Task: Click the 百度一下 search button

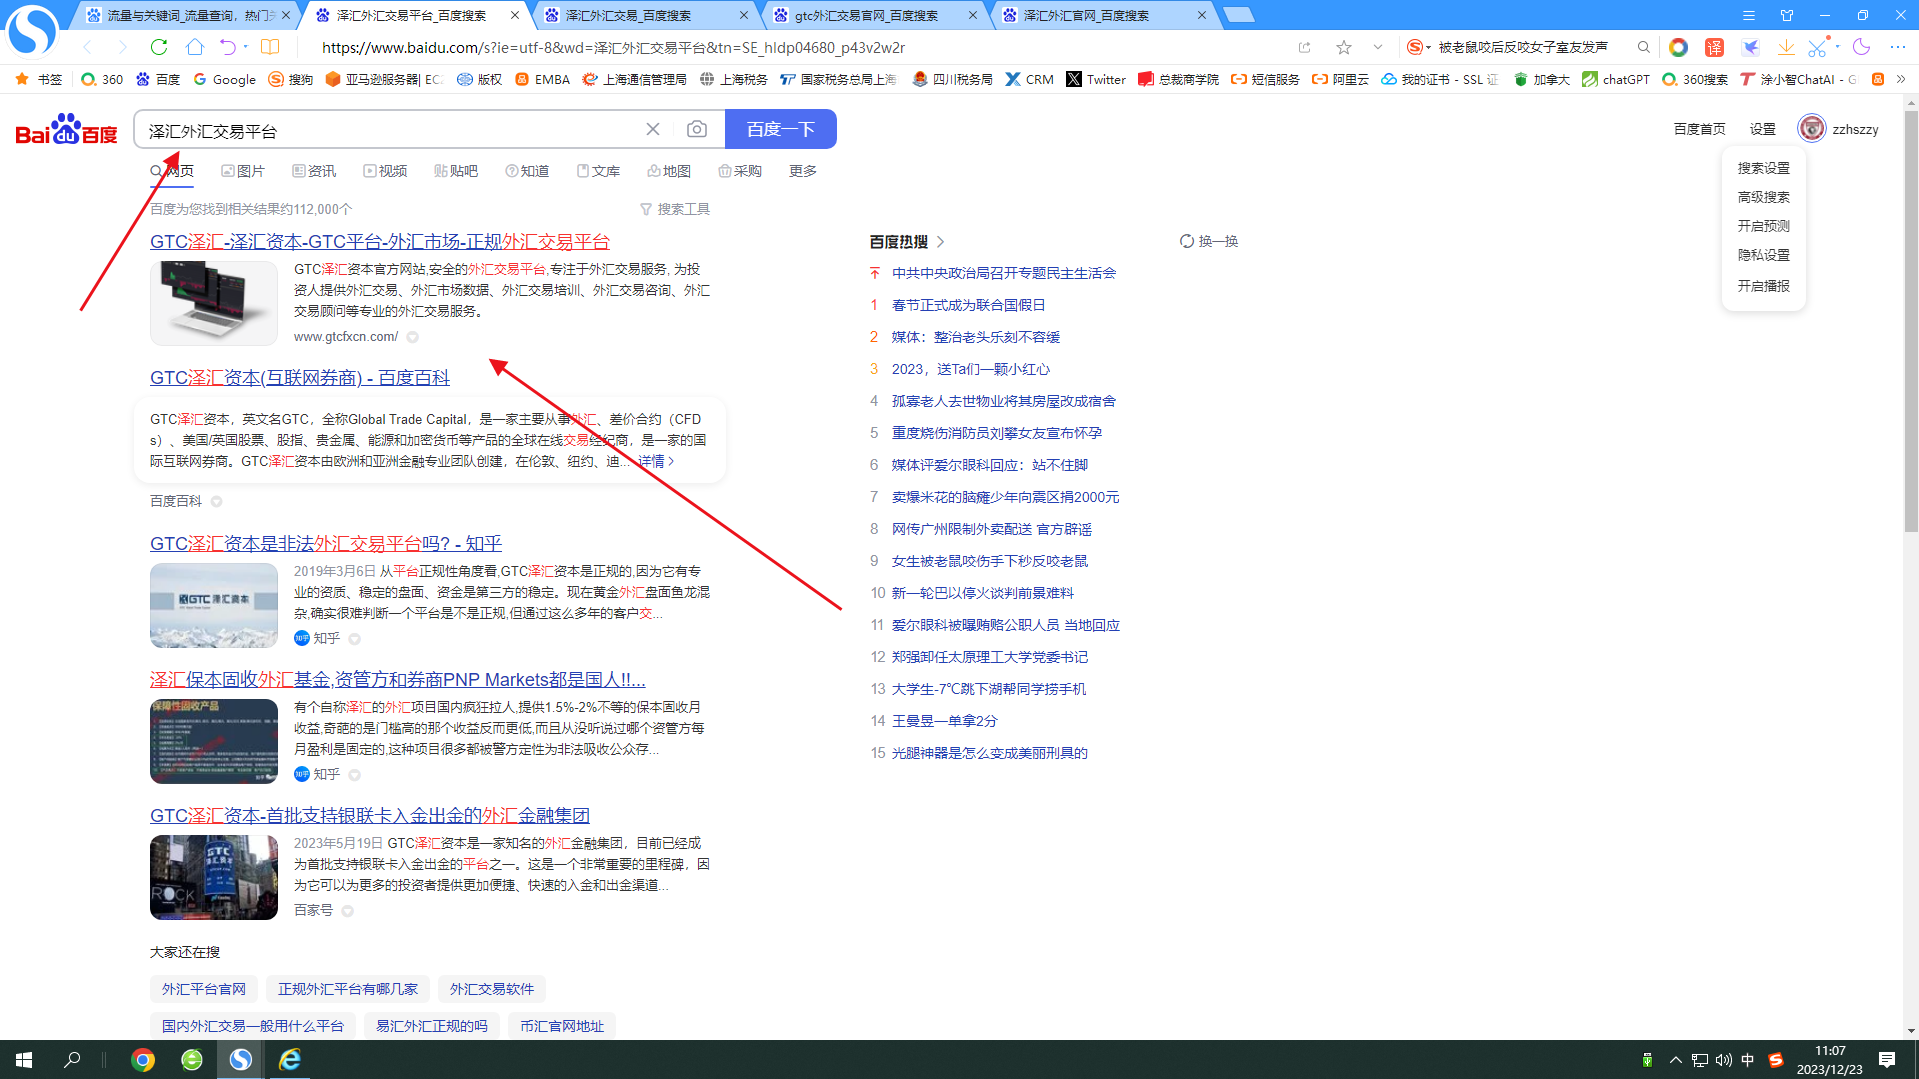Action: pyautogui.click(x=780, y=129)
